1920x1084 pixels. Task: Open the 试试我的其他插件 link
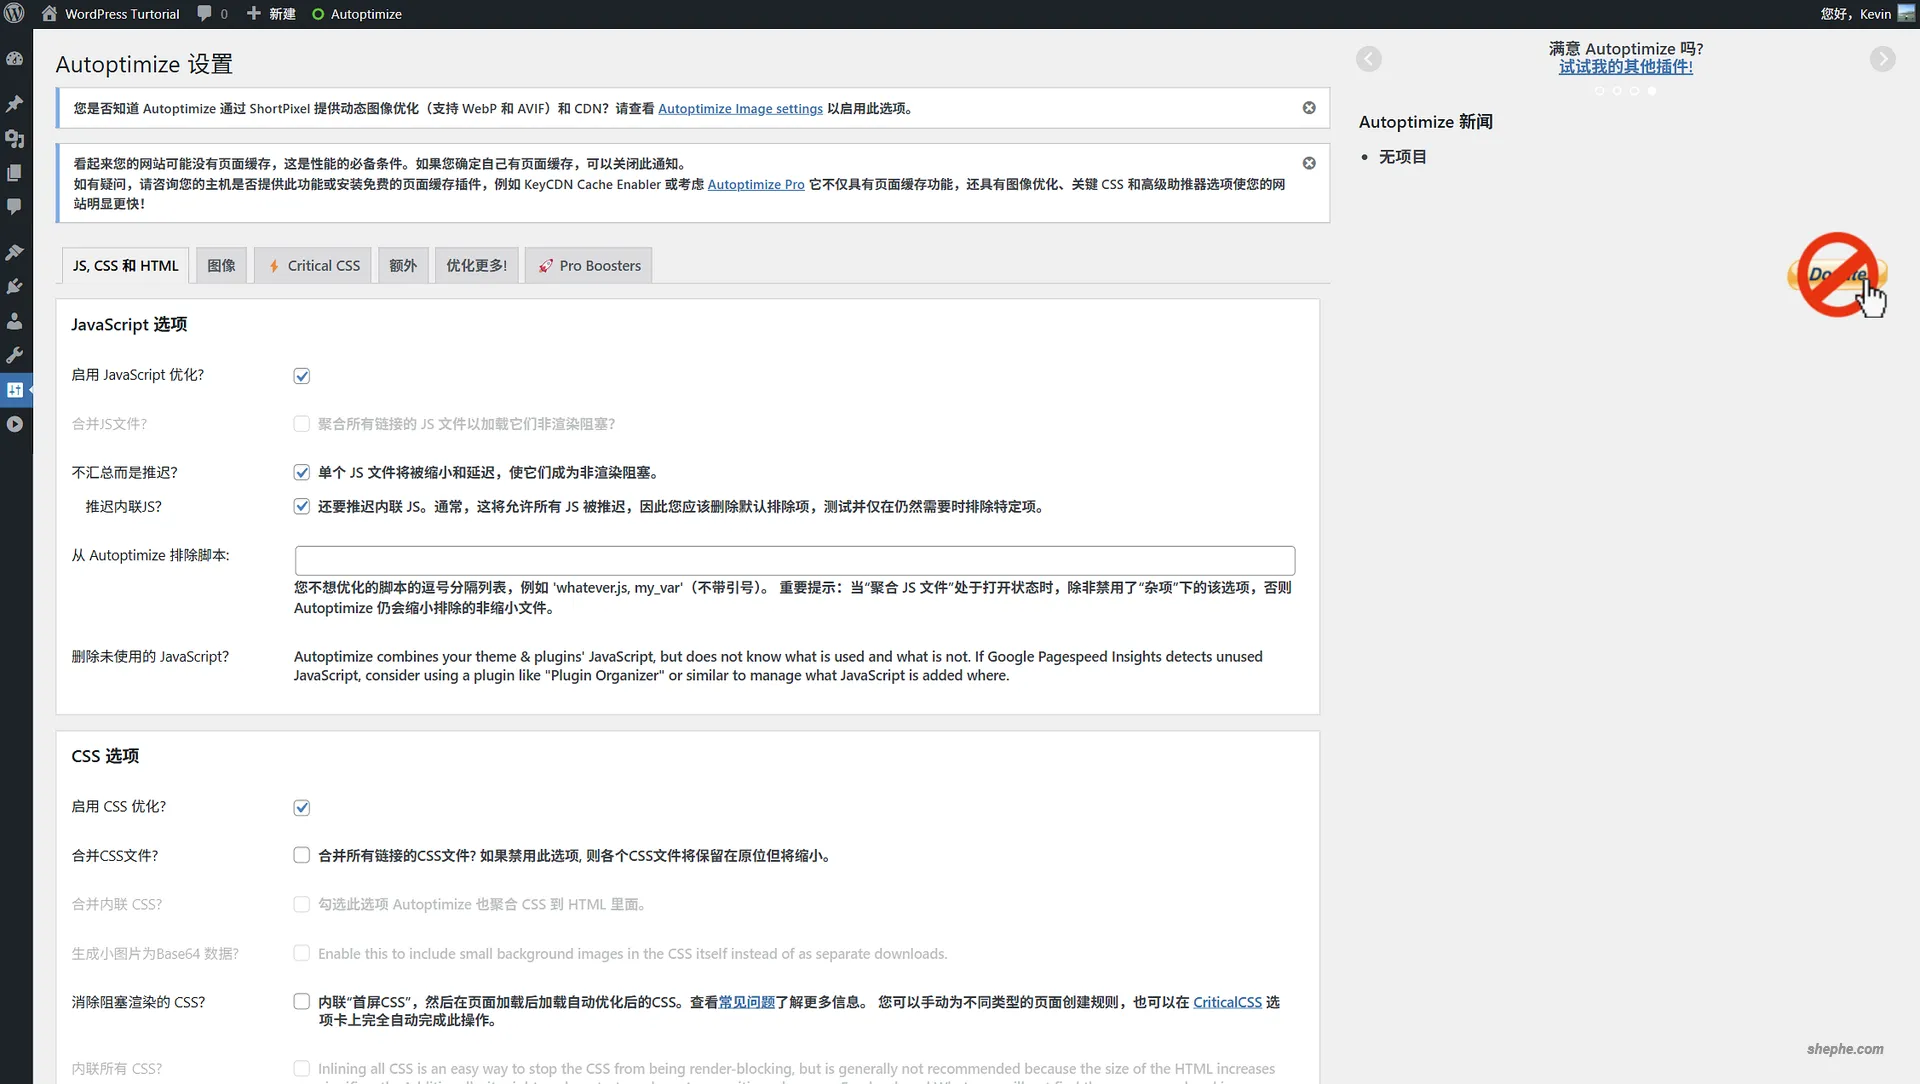pos(1626,66)
